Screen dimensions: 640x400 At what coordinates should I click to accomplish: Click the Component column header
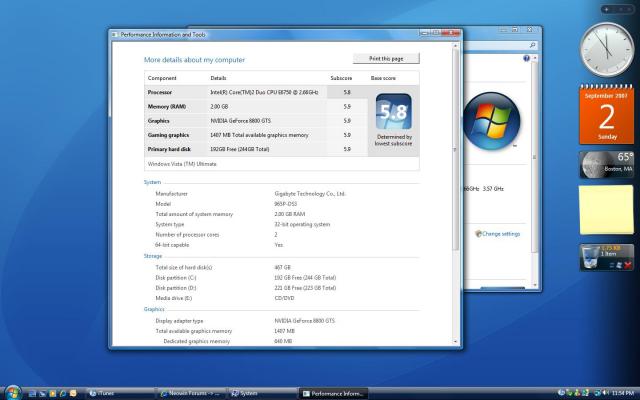[x=162, y=78]
